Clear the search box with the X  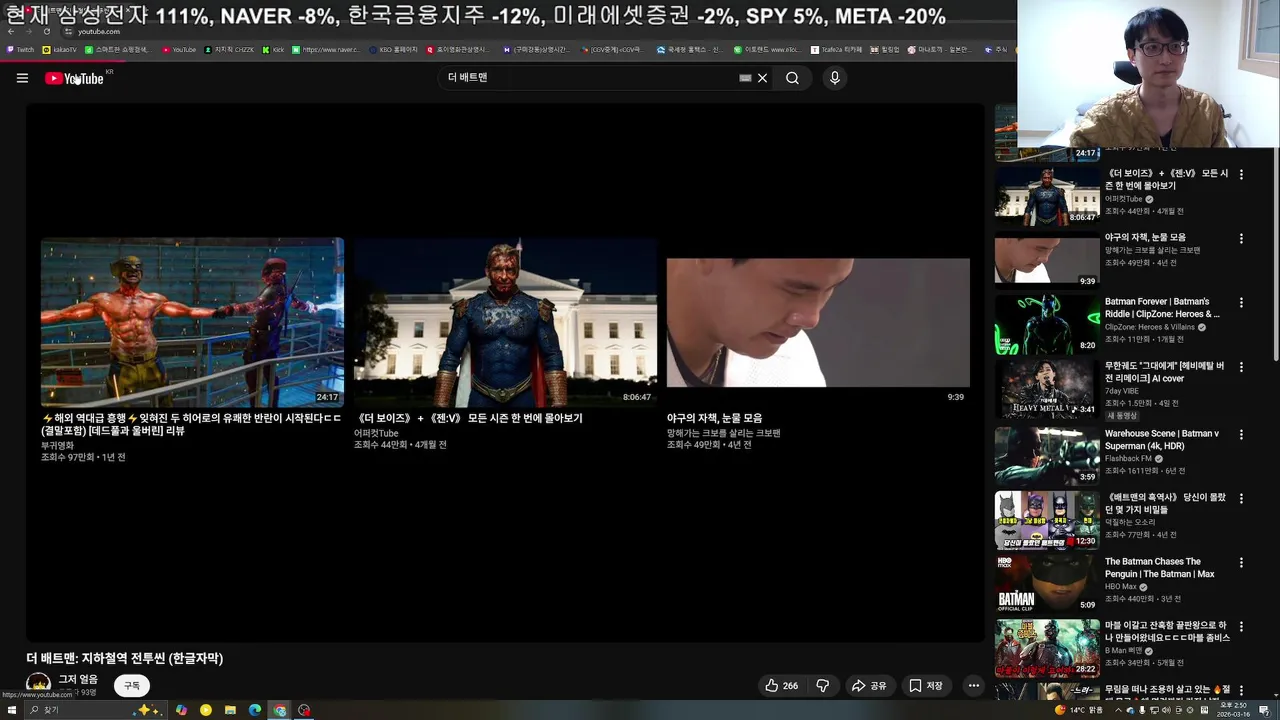point(762,78)
